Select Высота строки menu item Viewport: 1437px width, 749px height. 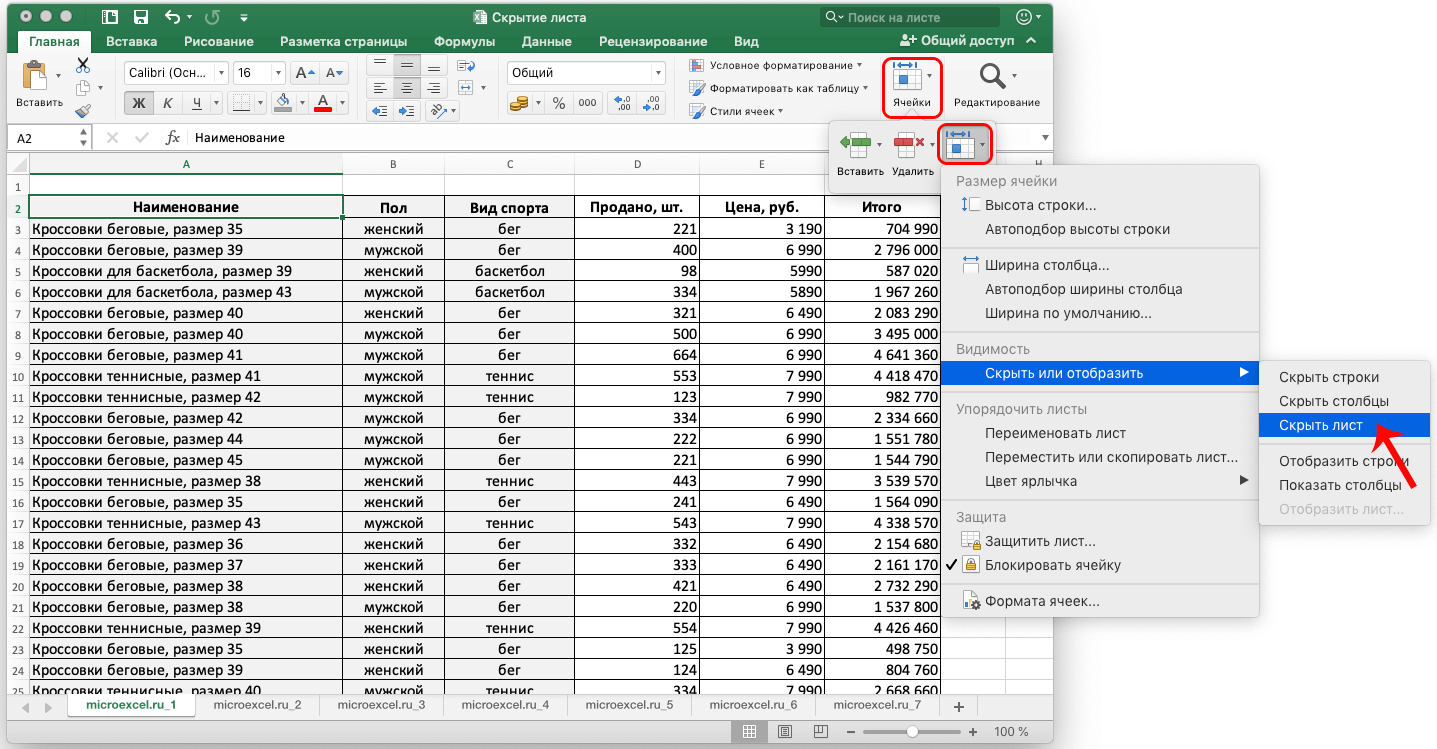(1098, 205)
